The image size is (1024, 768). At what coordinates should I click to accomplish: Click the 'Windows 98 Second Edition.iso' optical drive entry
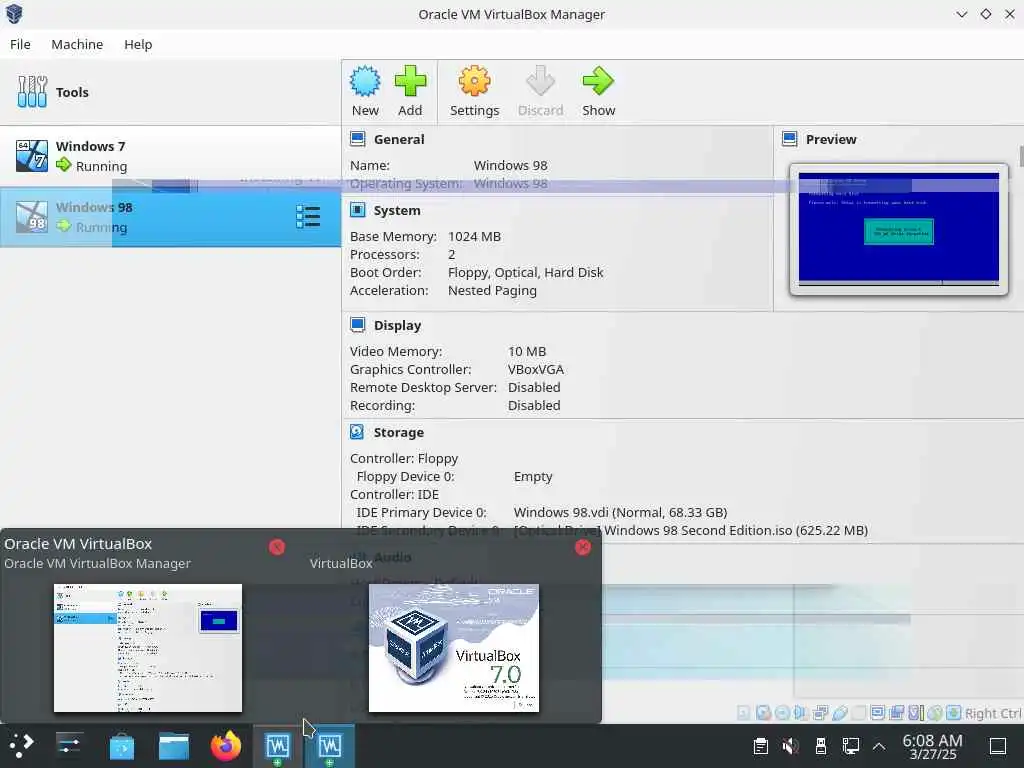(691, 530)
